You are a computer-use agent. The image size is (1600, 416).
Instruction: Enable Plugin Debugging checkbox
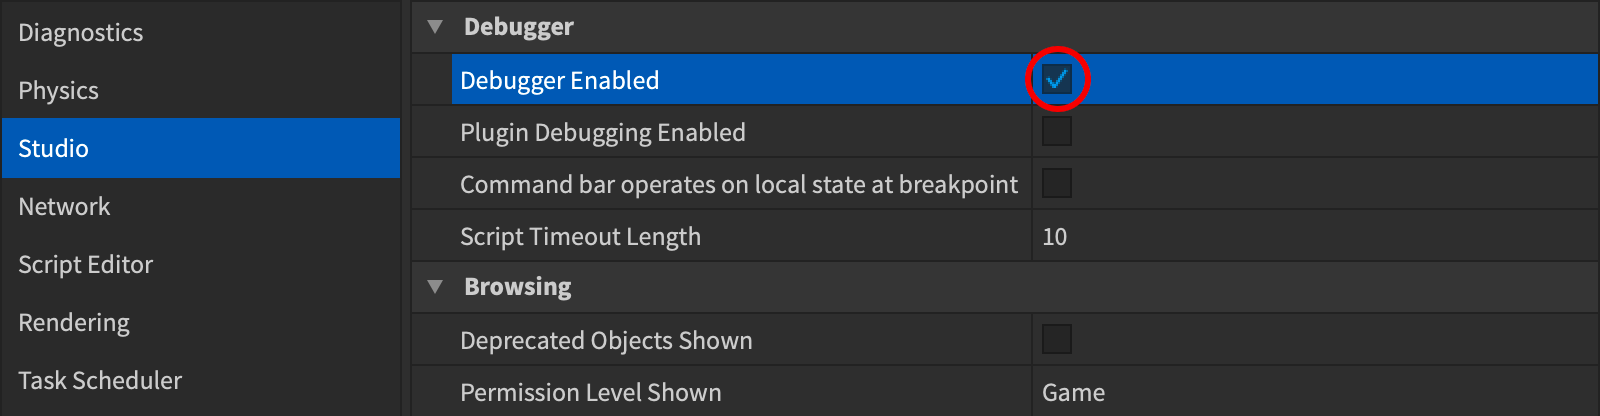pyautogui.click(x=1057, y=131)
